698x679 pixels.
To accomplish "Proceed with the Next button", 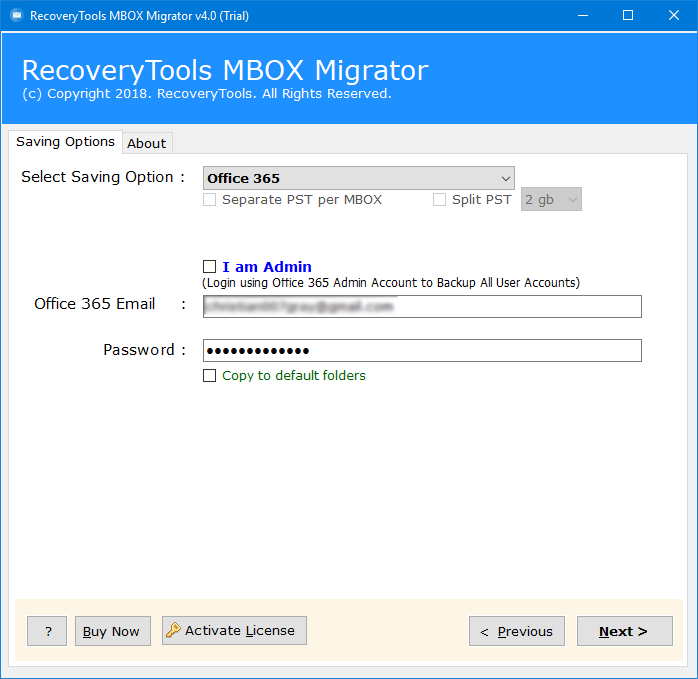I will click(625, 631).
